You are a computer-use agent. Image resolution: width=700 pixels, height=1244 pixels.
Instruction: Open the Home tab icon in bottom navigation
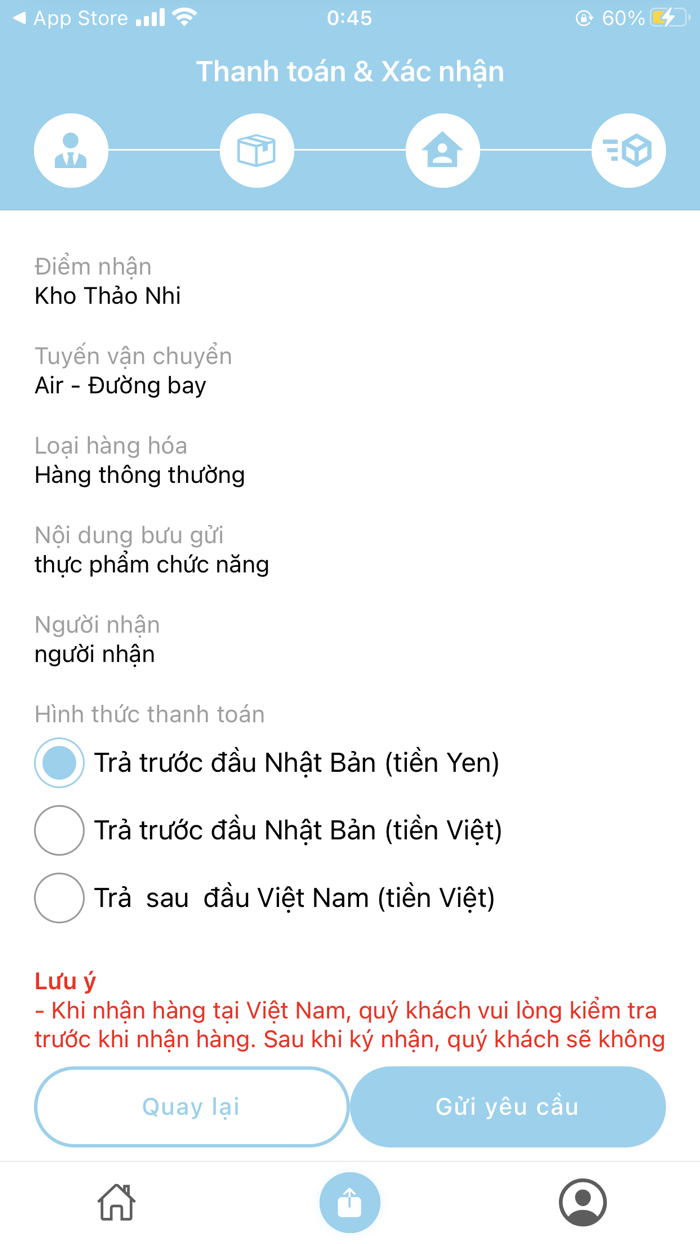tap(116, 1203)
